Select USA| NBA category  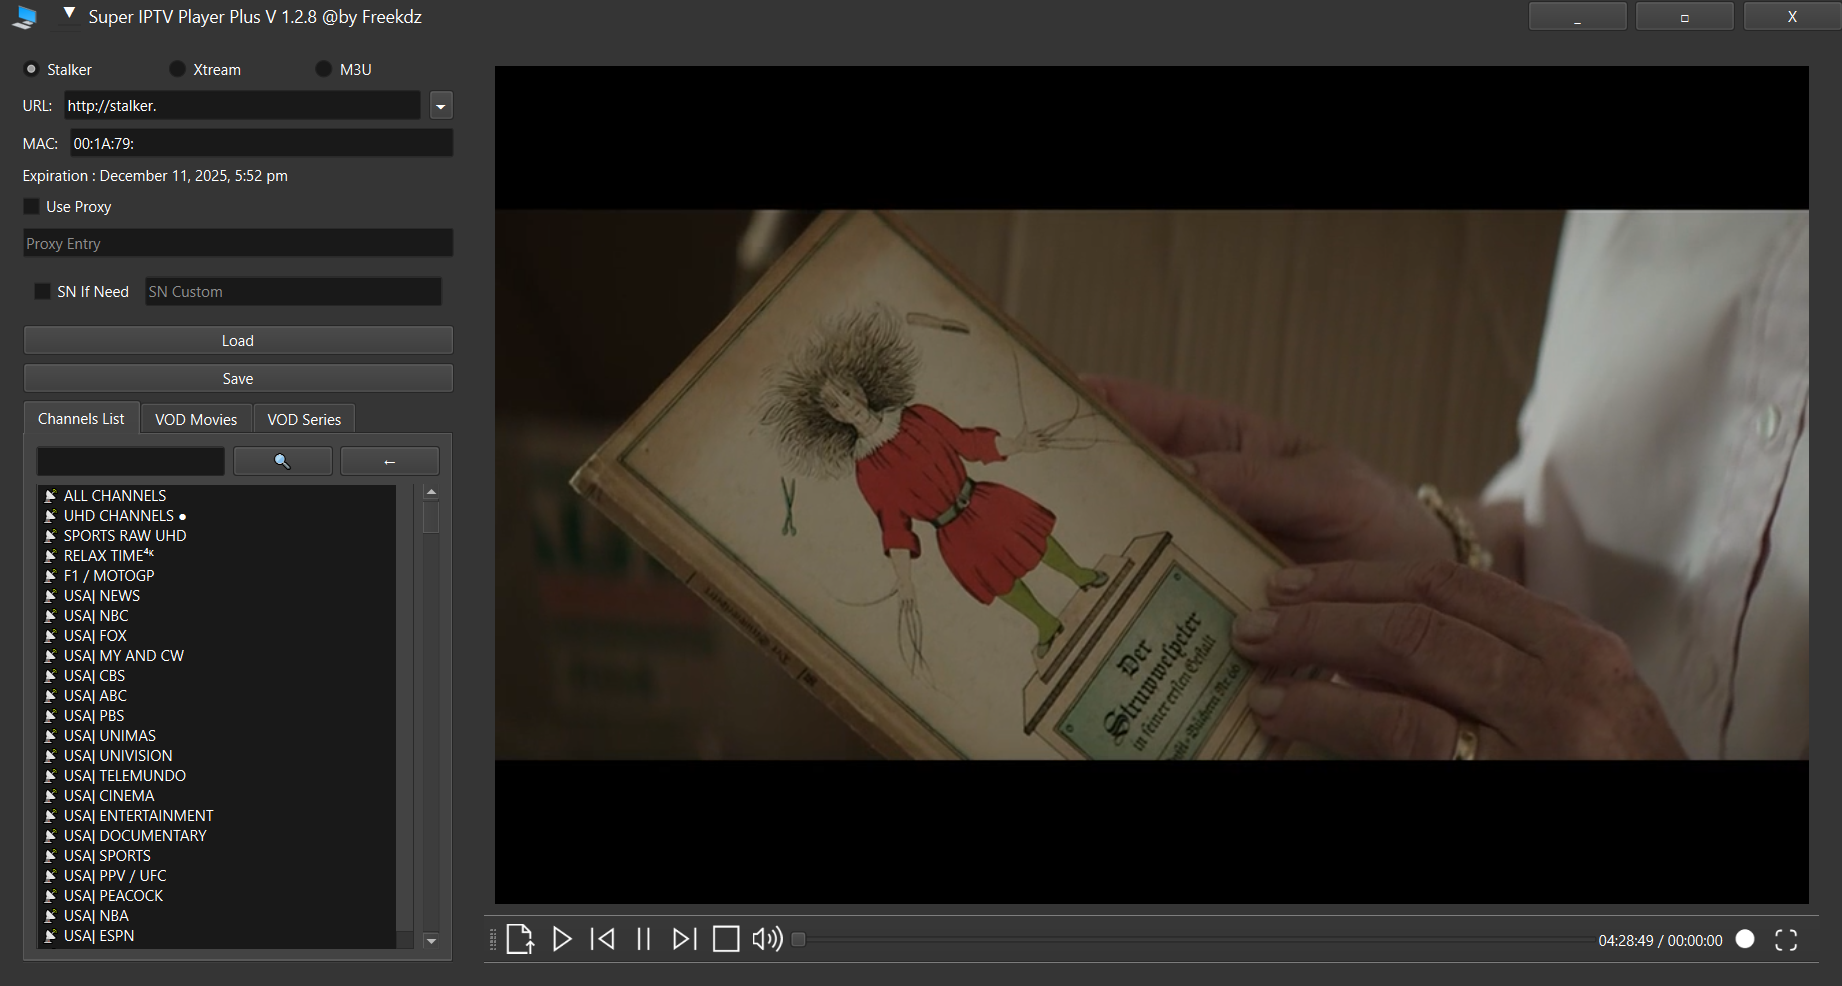click(96, 915)
